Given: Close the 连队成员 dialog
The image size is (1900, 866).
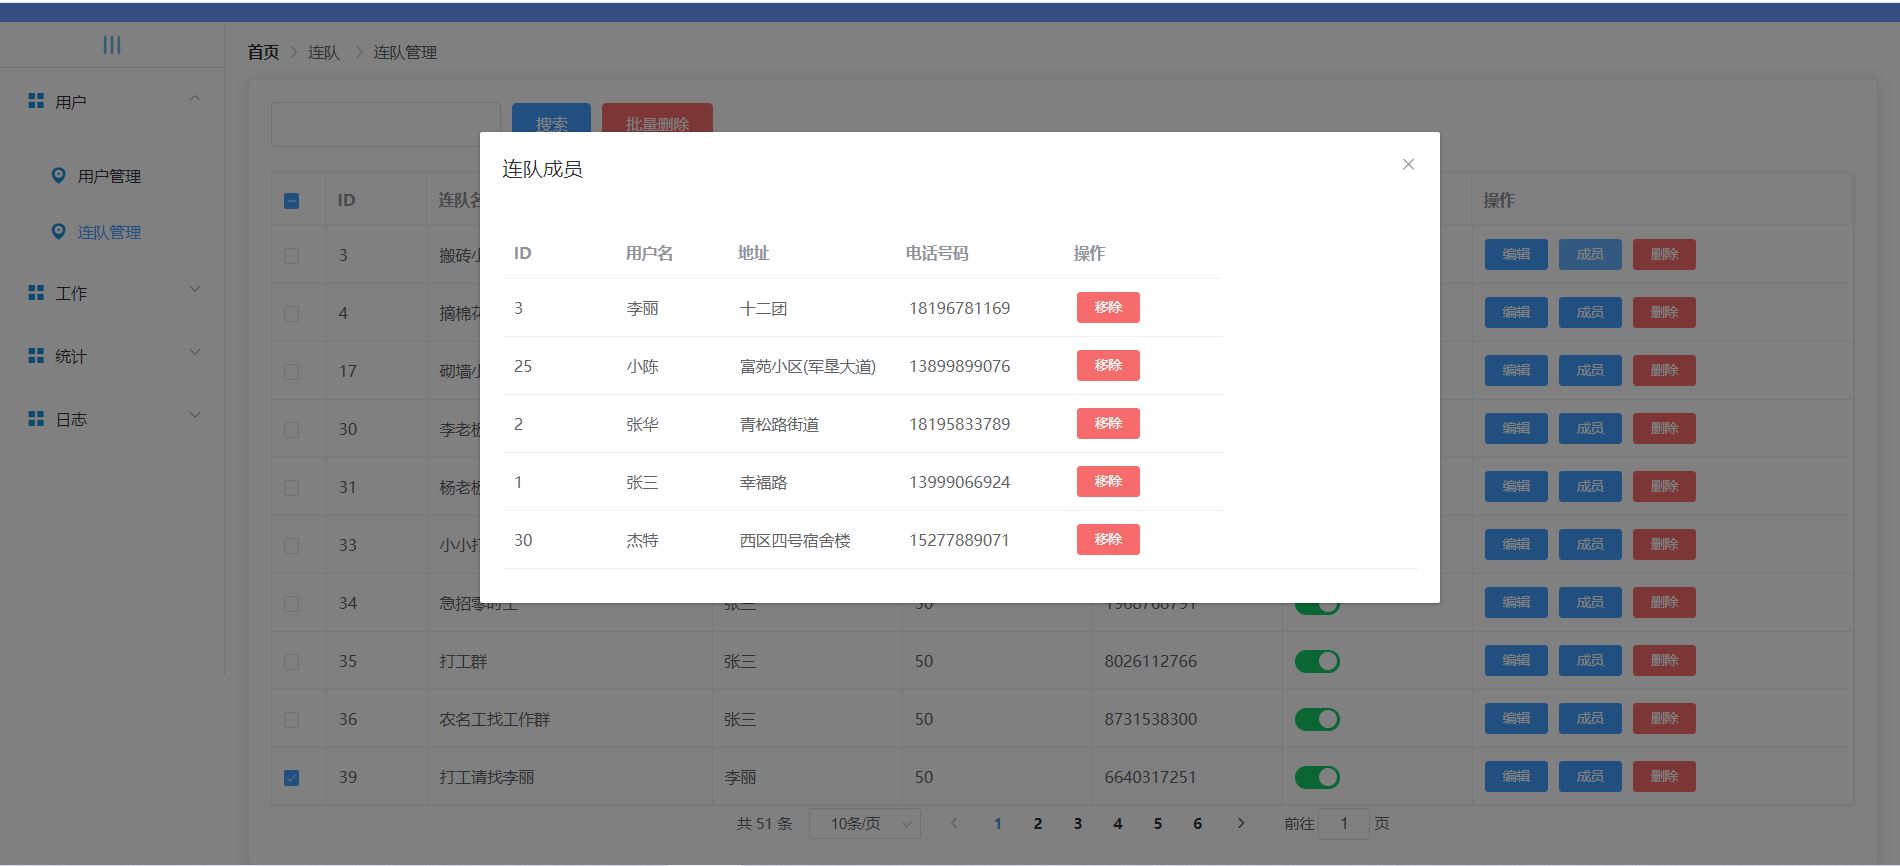Looking at the screenshot, I should point(1408,164).
